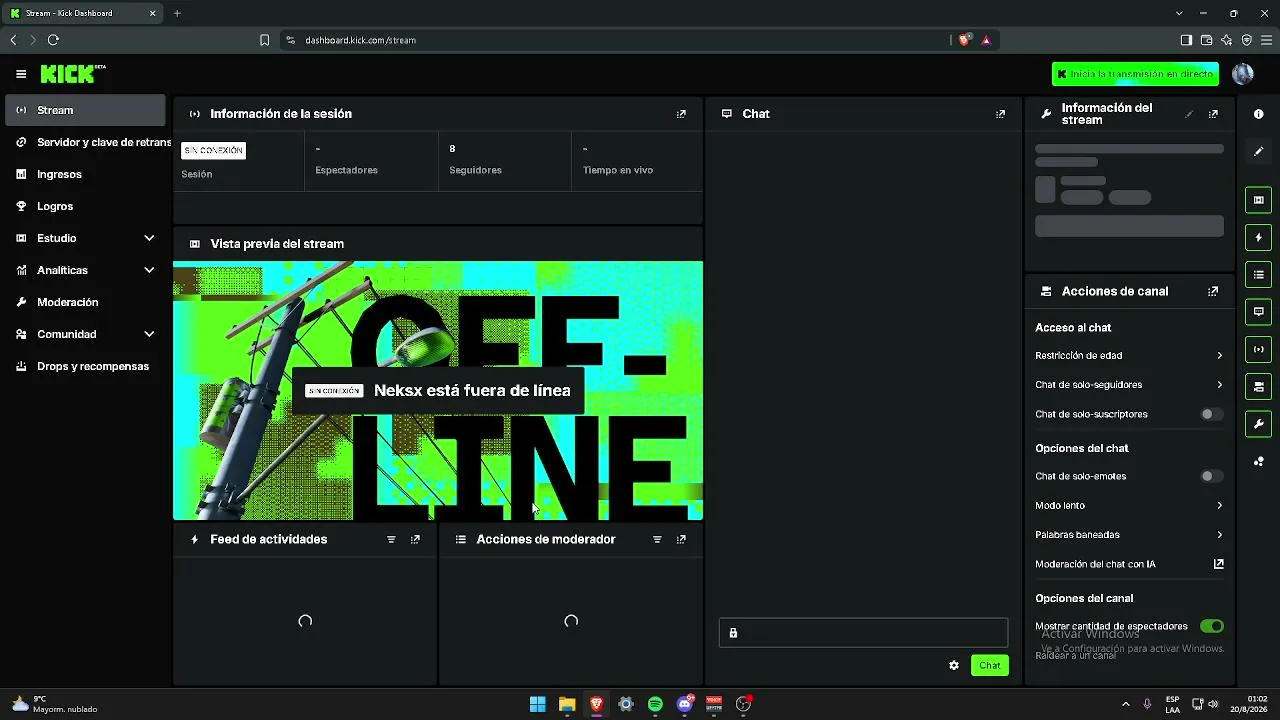Pop out the Información de la sesión panel
The image size is (1280, 720).
point(681,114)
